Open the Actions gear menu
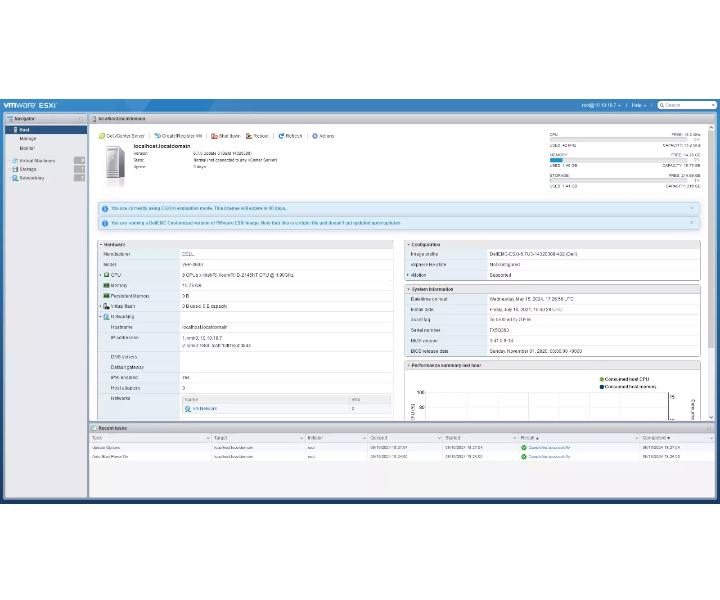The image size is (720, 600). (x=315, y=136)
